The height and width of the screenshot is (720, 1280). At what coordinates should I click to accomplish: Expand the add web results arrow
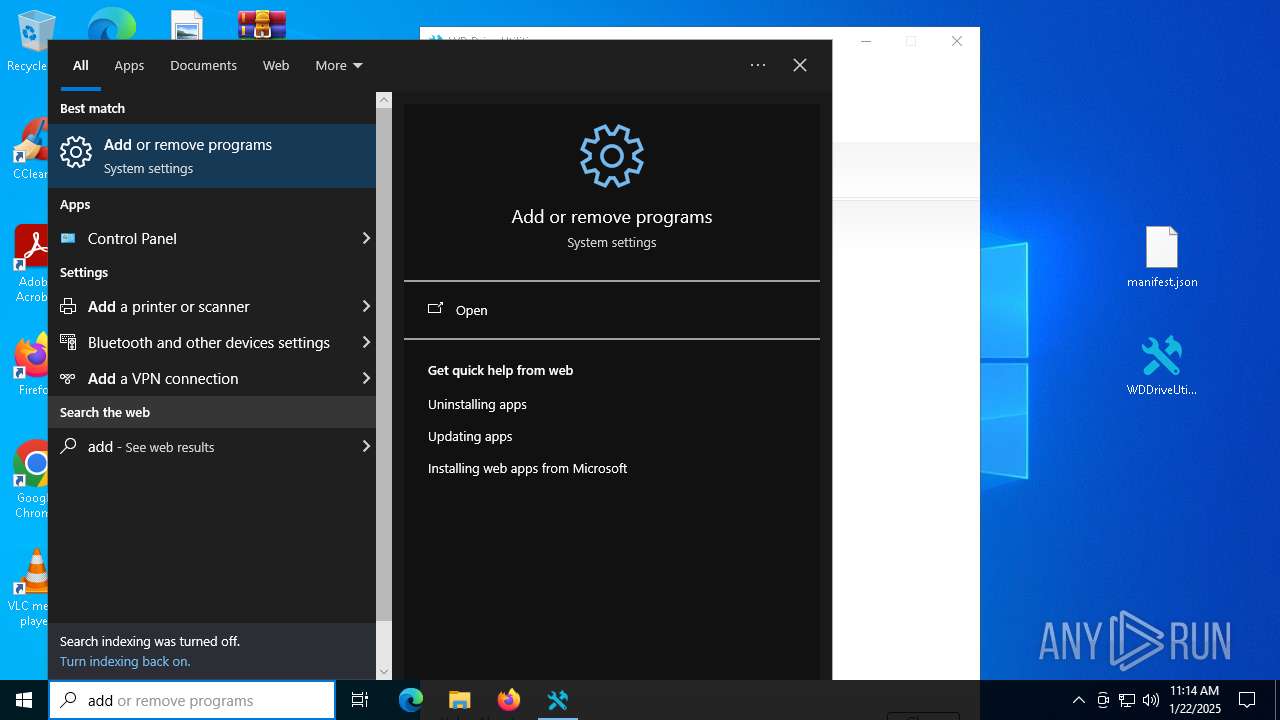tap(366, 446)
